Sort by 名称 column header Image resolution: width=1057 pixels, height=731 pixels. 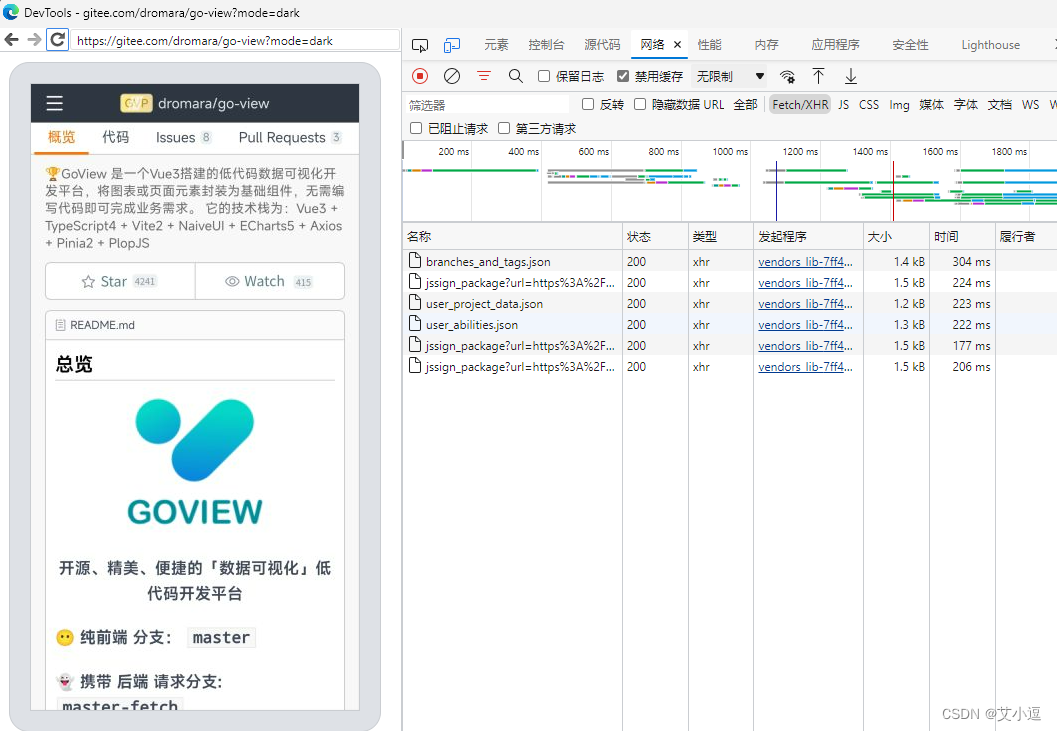point(512,236)
